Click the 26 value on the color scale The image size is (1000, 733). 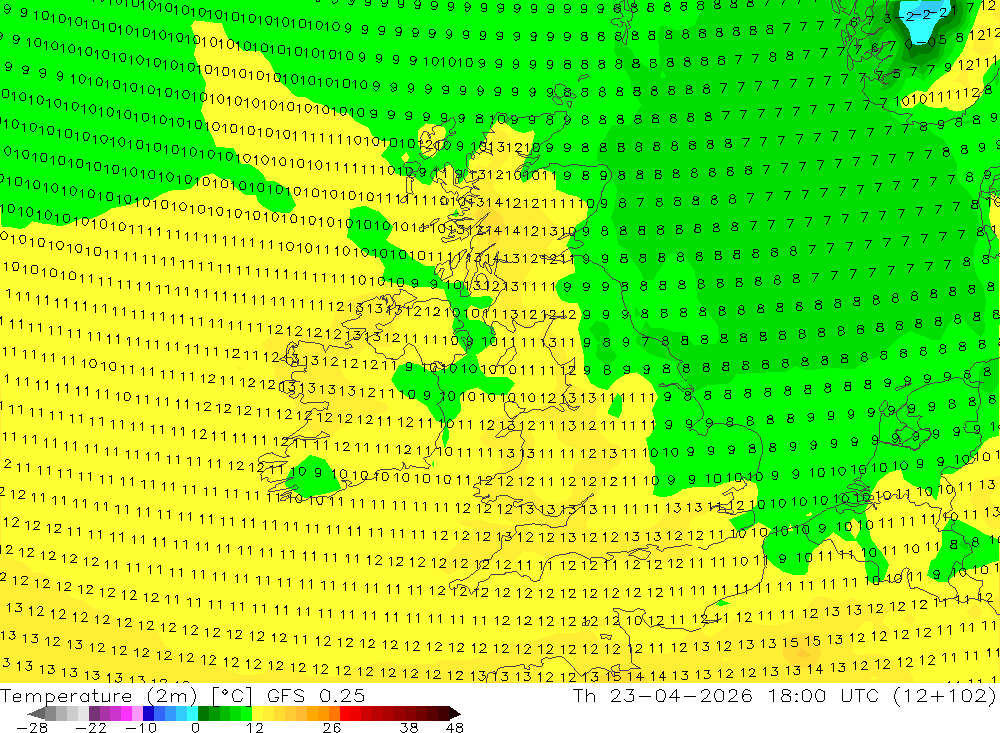332,727
